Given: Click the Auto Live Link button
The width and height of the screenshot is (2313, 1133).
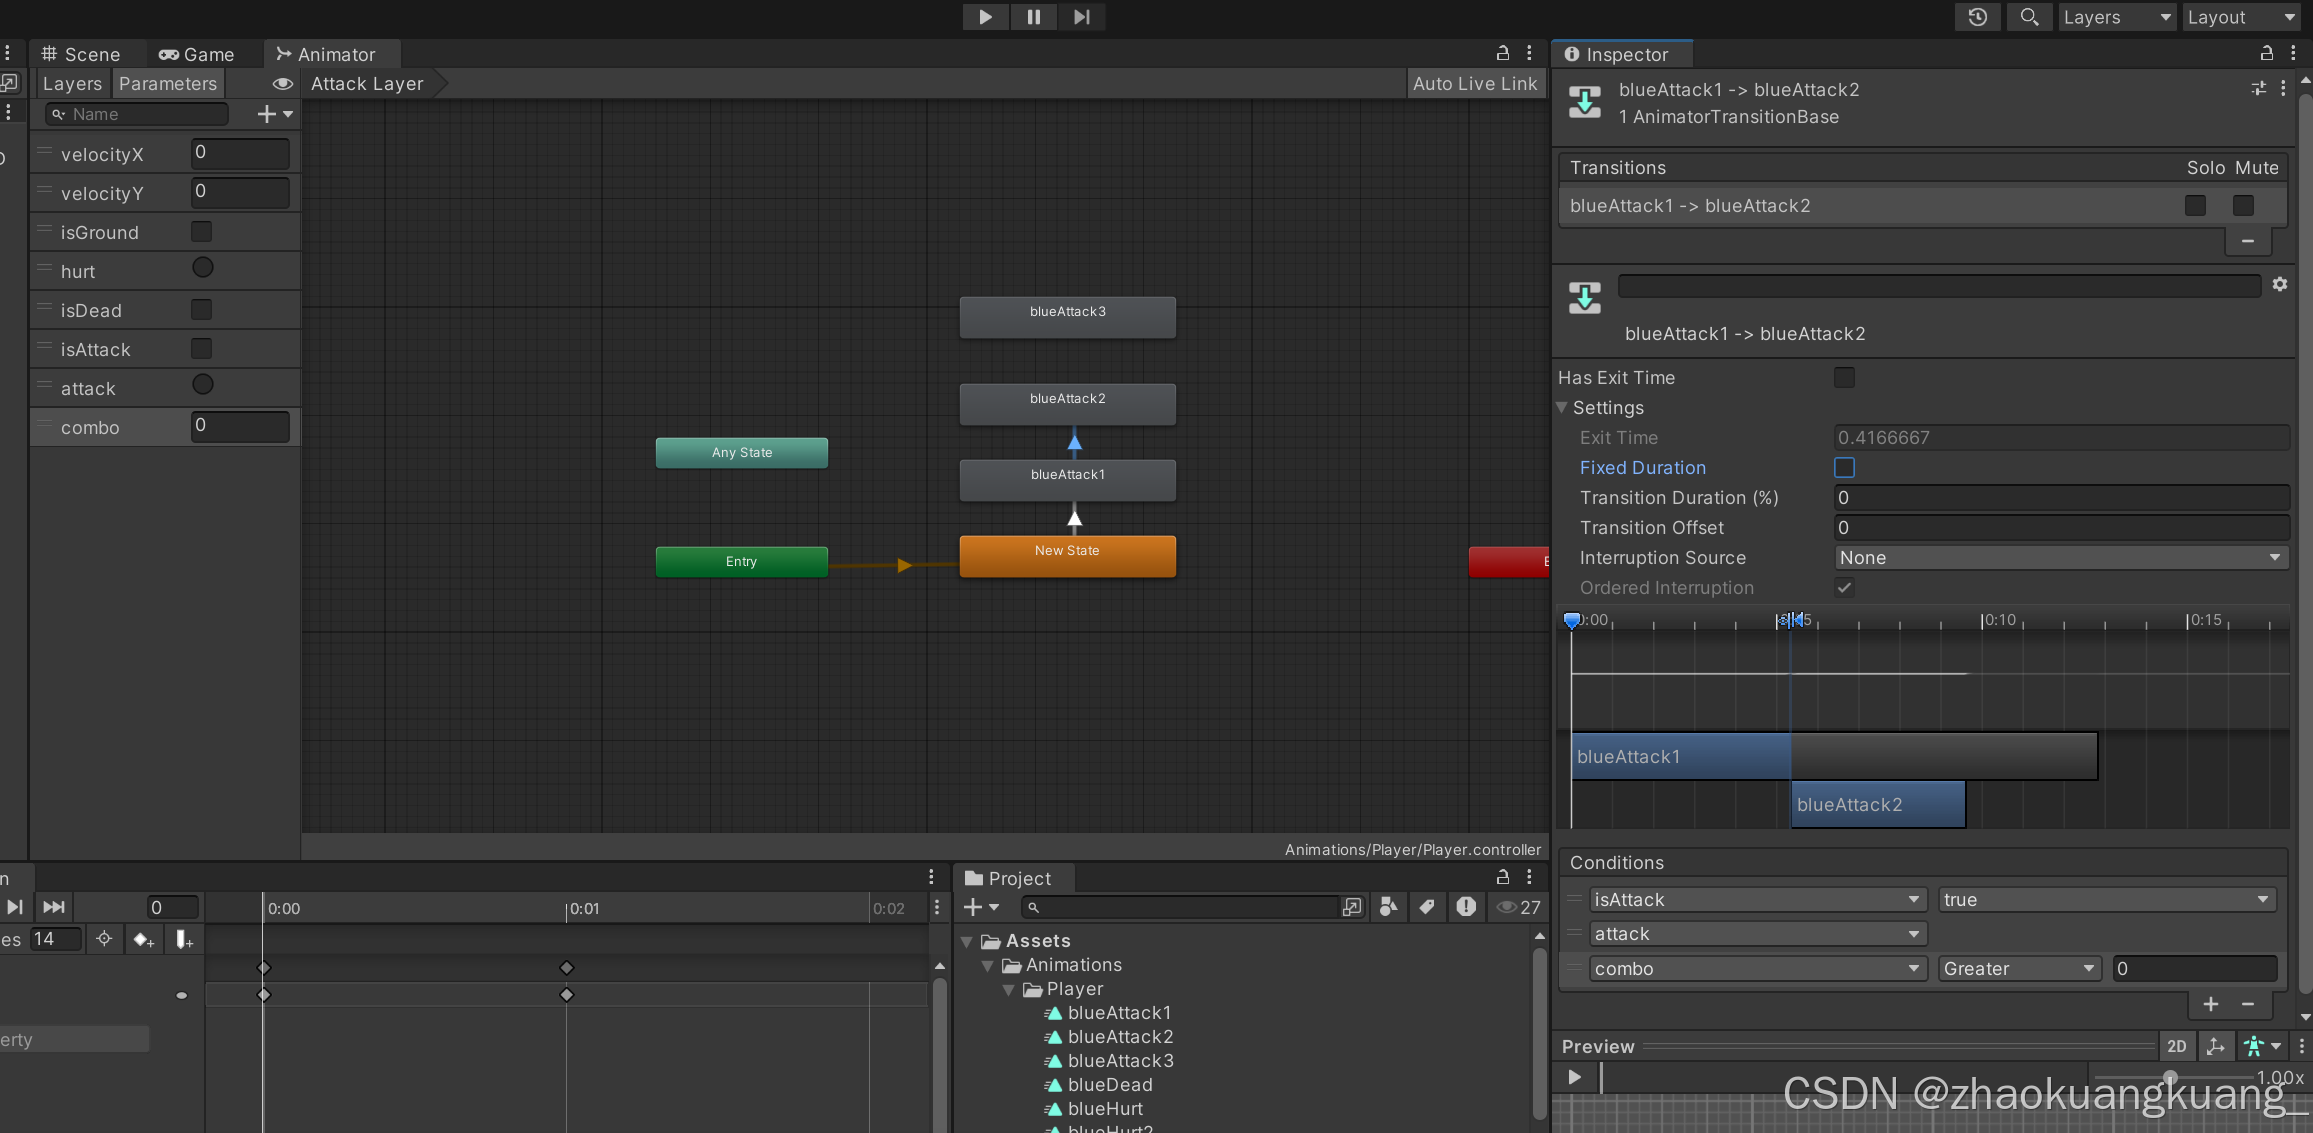Looking at the screenshot, I should coord(1475,84).
